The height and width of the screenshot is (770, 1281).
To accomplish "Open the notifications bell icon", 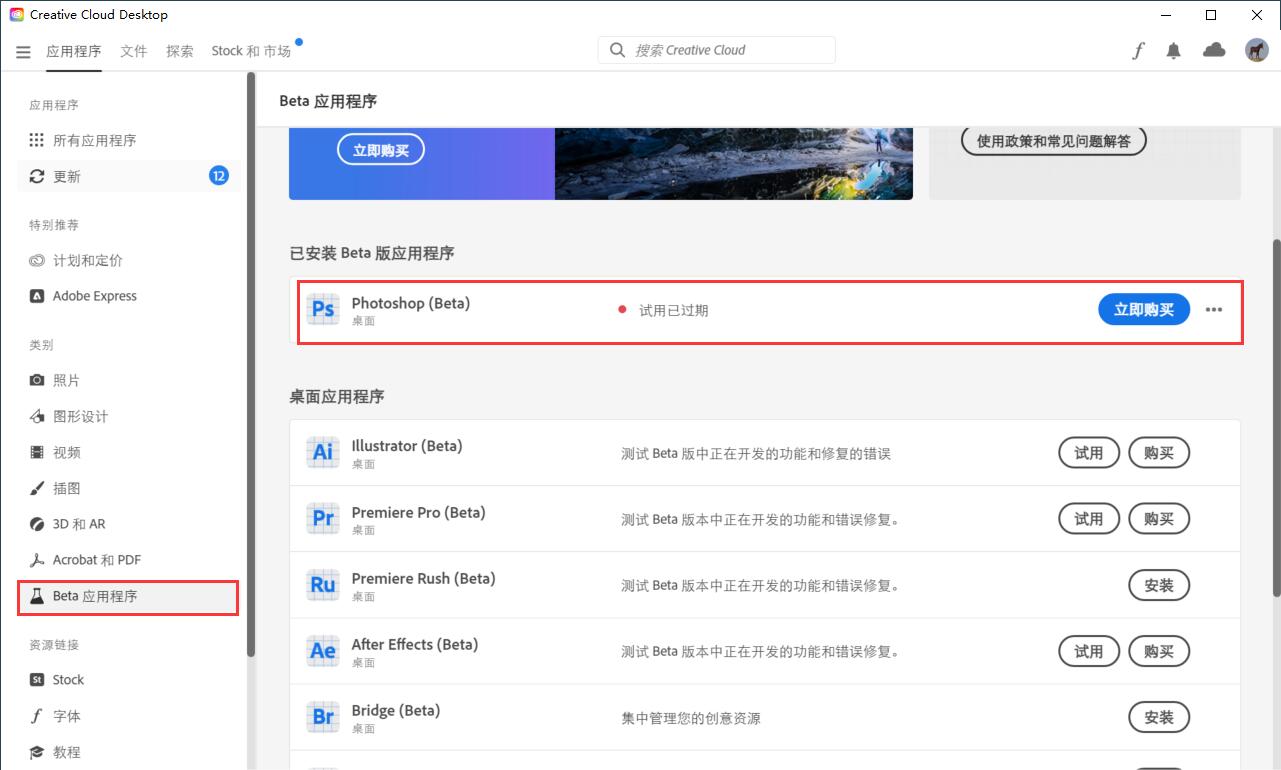I will [1174, 51].
